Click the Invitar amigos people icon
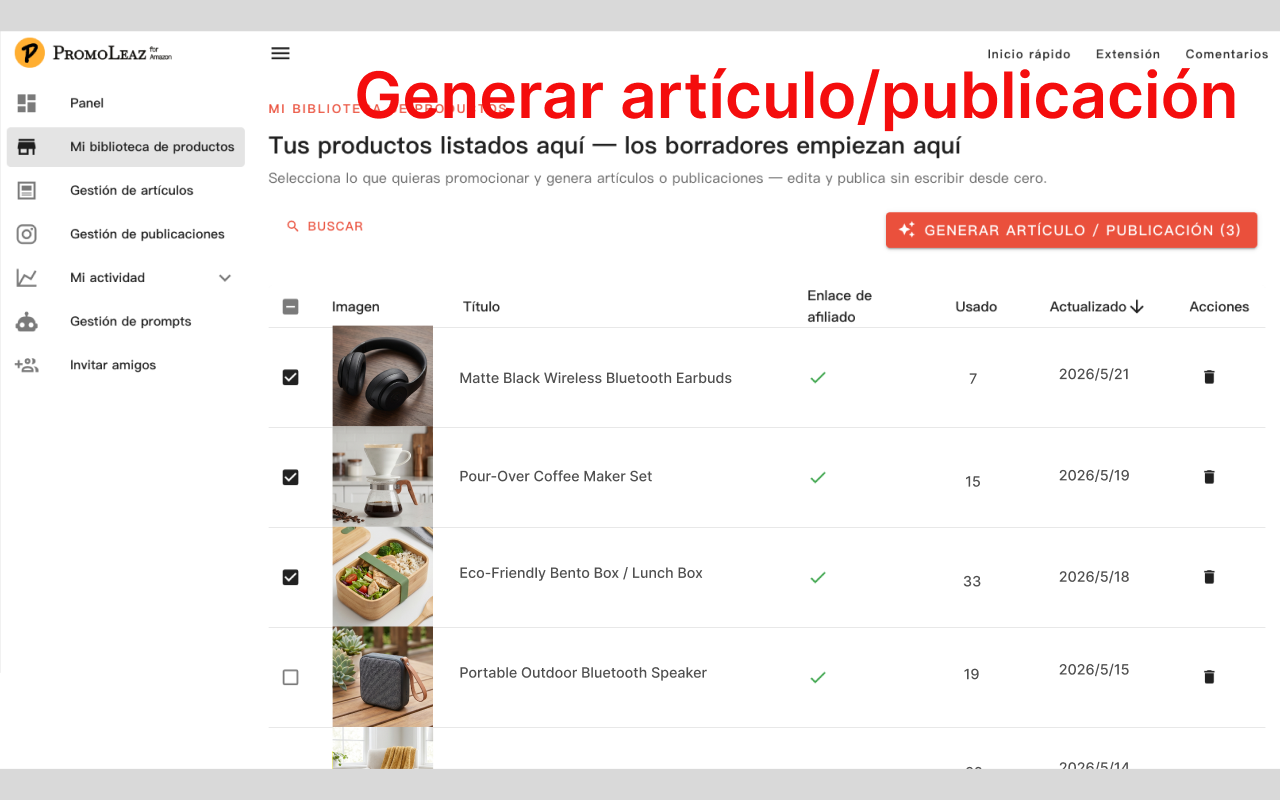 click(27, 365)
